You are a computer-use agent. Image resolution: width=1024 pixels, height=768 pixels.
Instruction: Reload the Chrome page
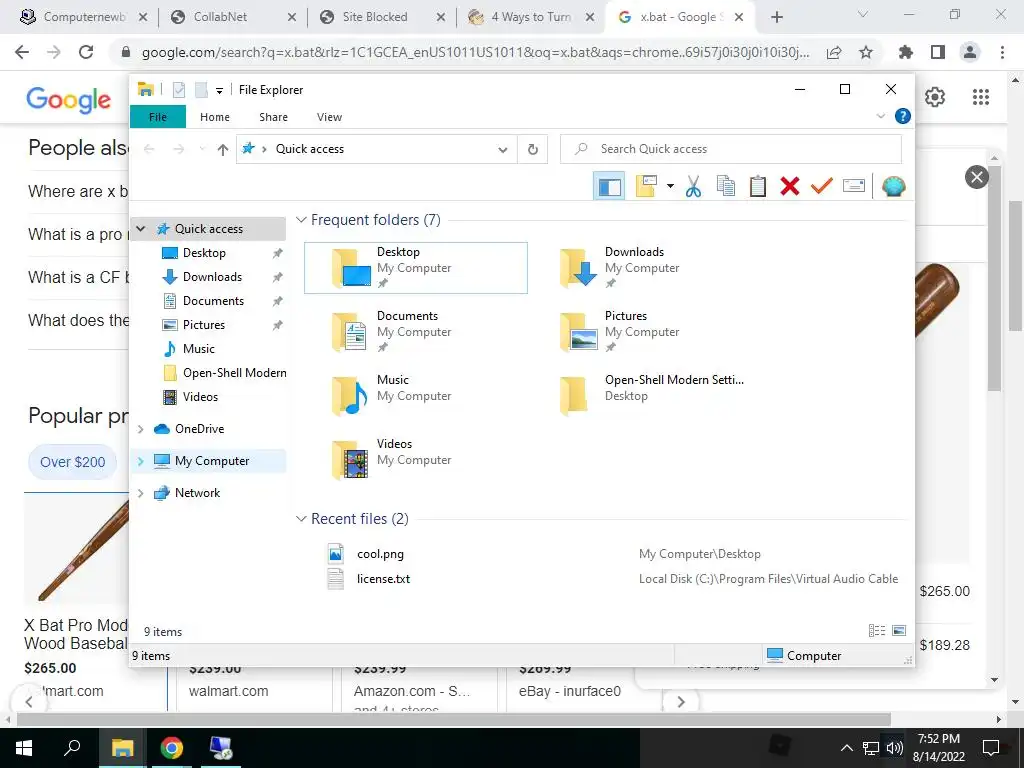(86, 52)
